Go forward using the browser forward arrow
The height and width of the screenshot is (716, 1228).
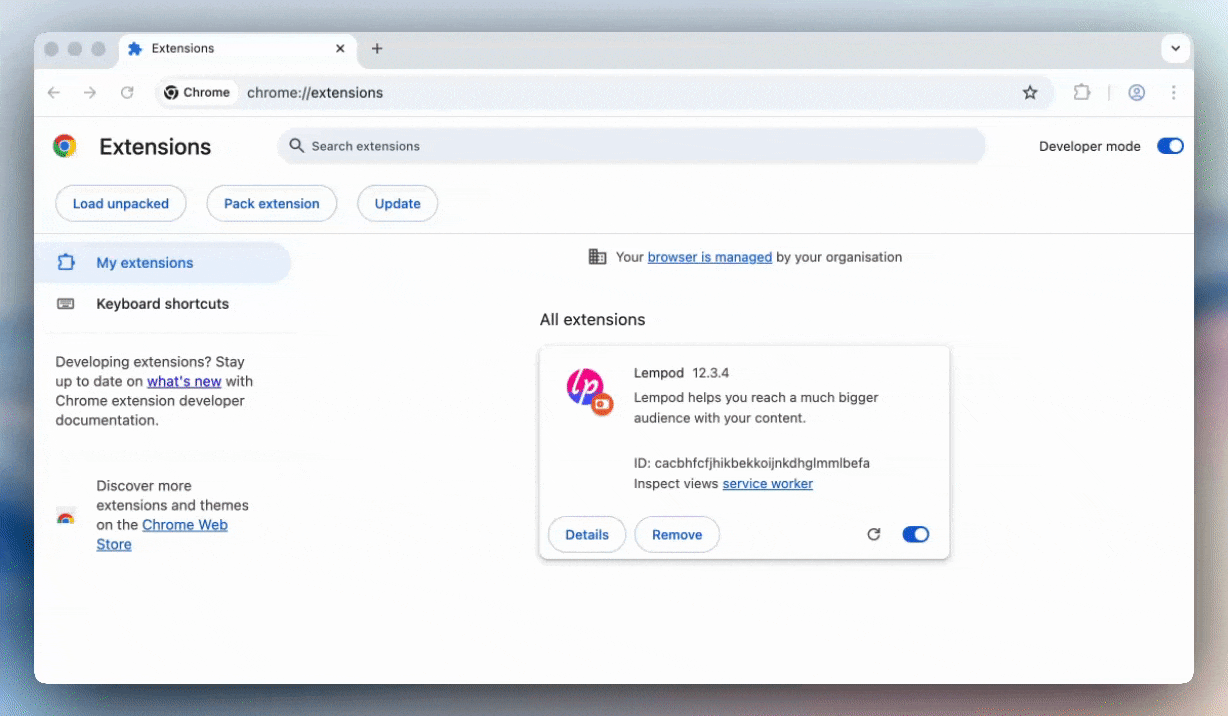[90, 92]
